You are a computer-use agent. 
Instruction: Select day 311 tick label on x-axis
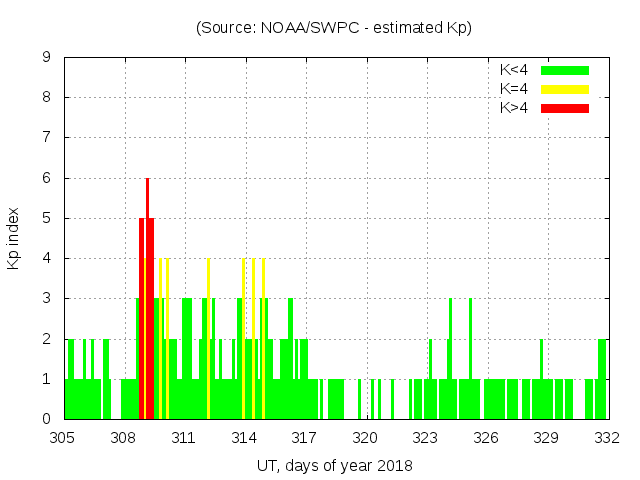(184, 438)
